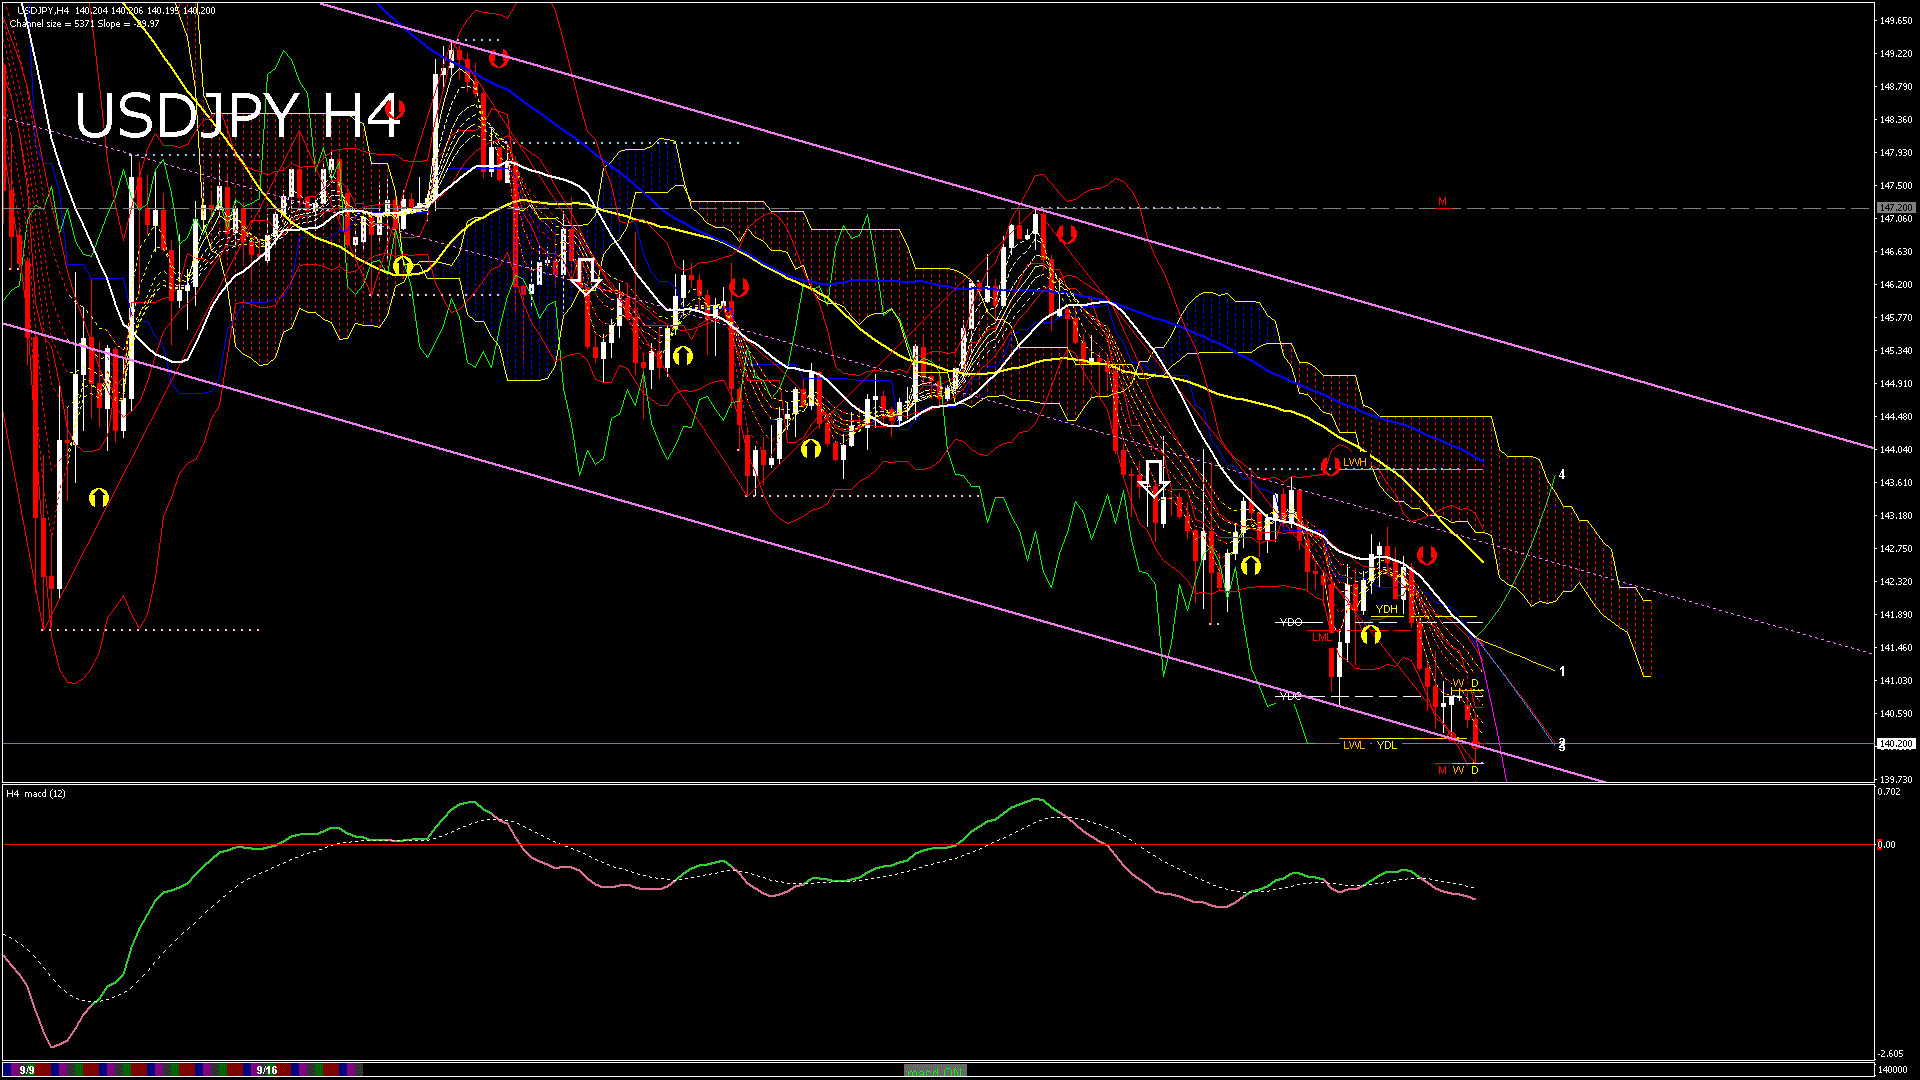Select the 9/16 date marker on timeline
The width and height of the screenshot is (1920, 1080).
click(x=266, y=1070)
